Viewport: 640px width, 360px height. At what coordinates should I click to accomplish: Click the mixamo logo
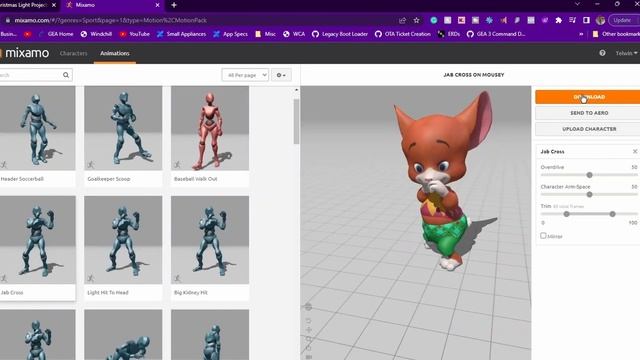24,53
